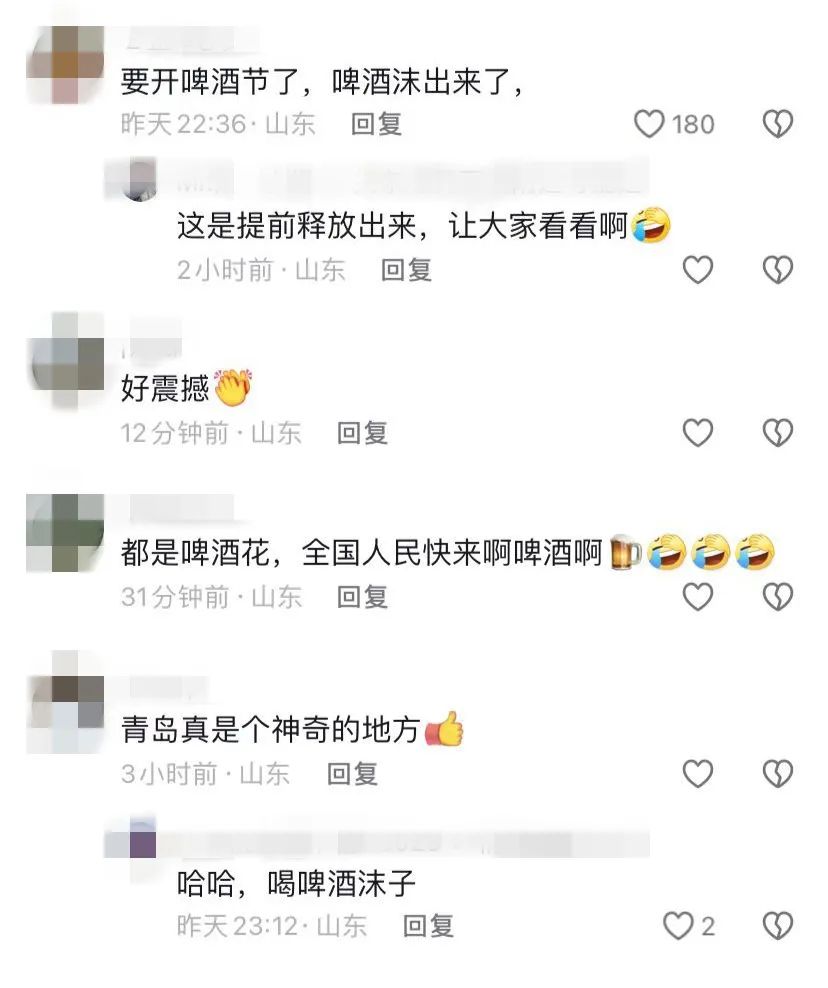The image size is (828, 988).
Task: Like the comment with 180 likes
Action: point(649,124)
